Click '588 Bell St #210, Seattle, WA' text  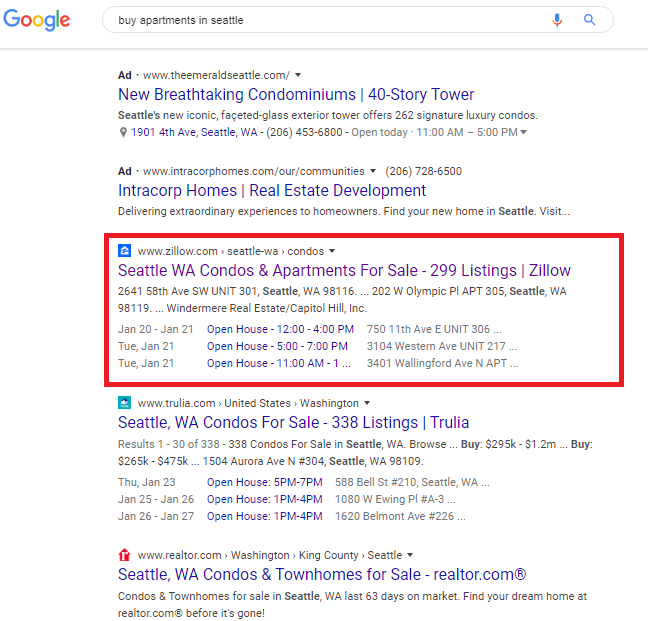tap(412, 482)
